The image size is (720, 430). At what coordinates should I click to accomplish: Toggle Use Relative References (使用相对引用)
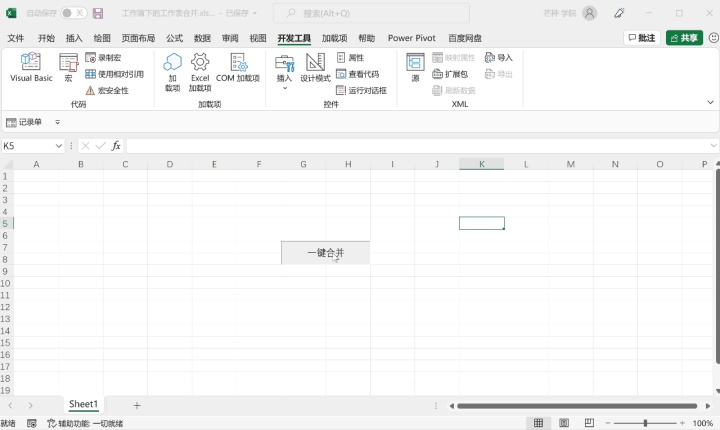pyautogui.click(x=114, y=74)
